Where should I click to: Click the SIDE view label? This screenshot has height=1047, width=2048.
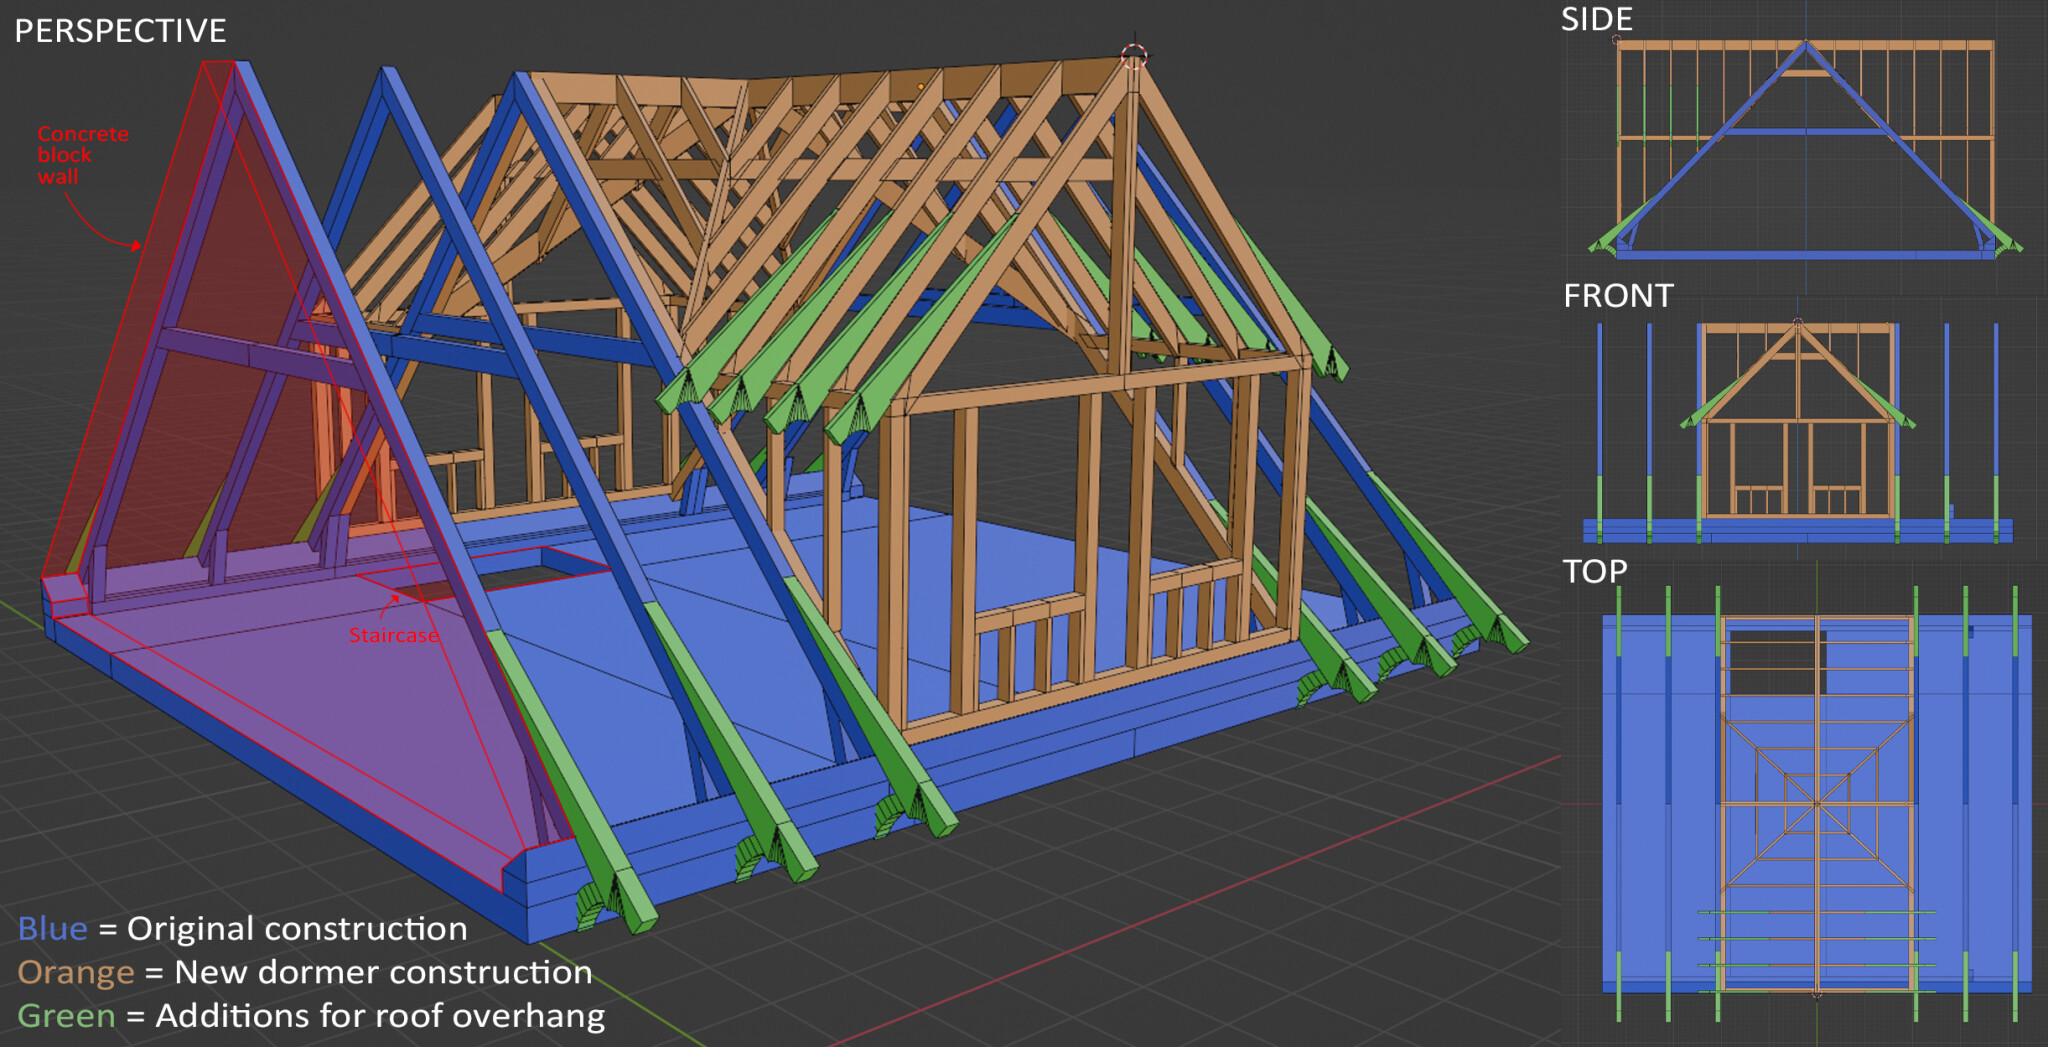1597,19
